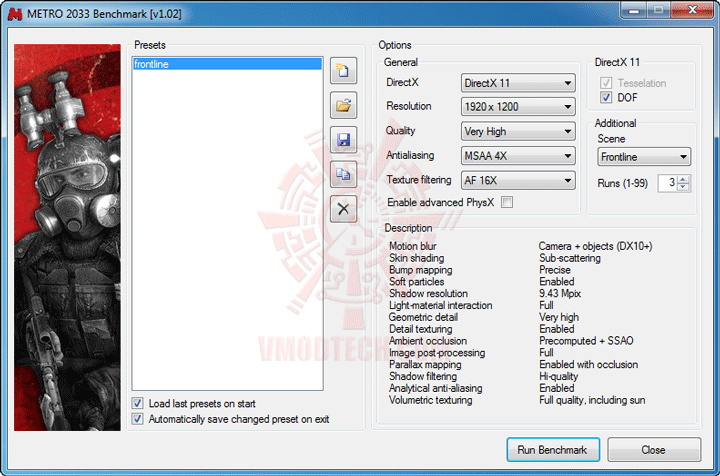
Task: Click the 'Enabled with occlusion' value
Action: 589,364
